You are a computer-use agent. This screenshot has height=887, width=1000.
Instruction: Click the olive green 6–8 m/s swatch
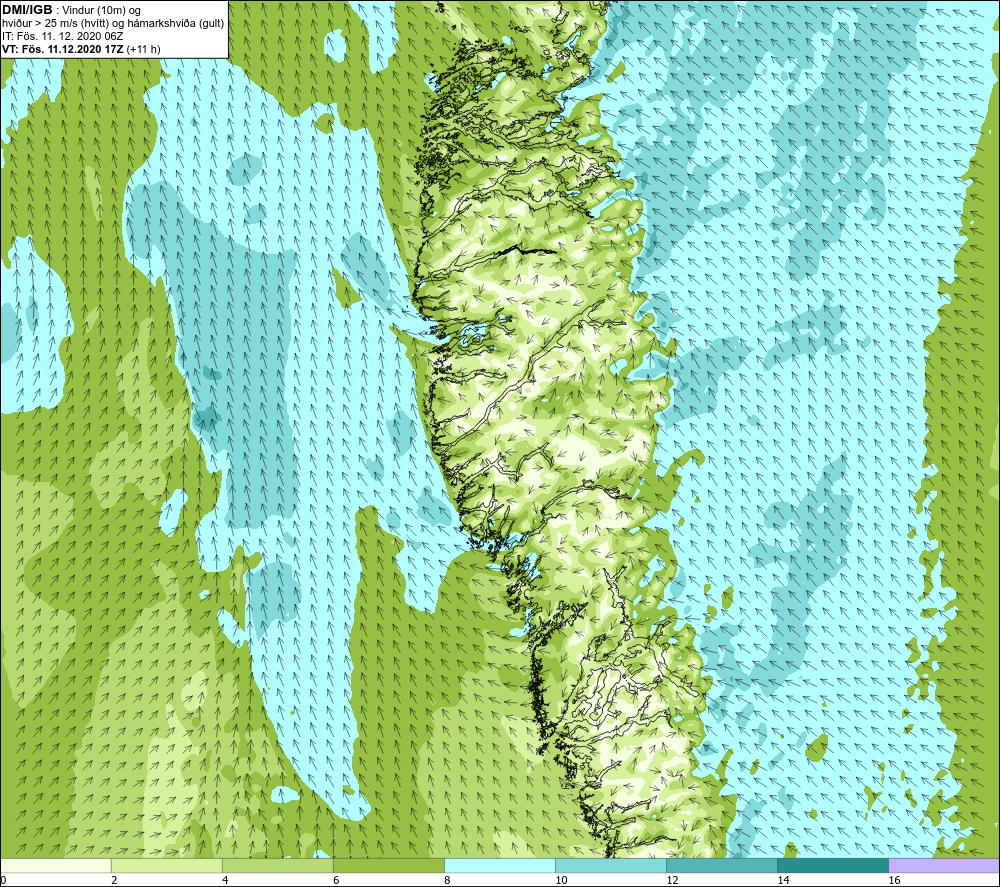pyautogui.click(x=389, y=865)
